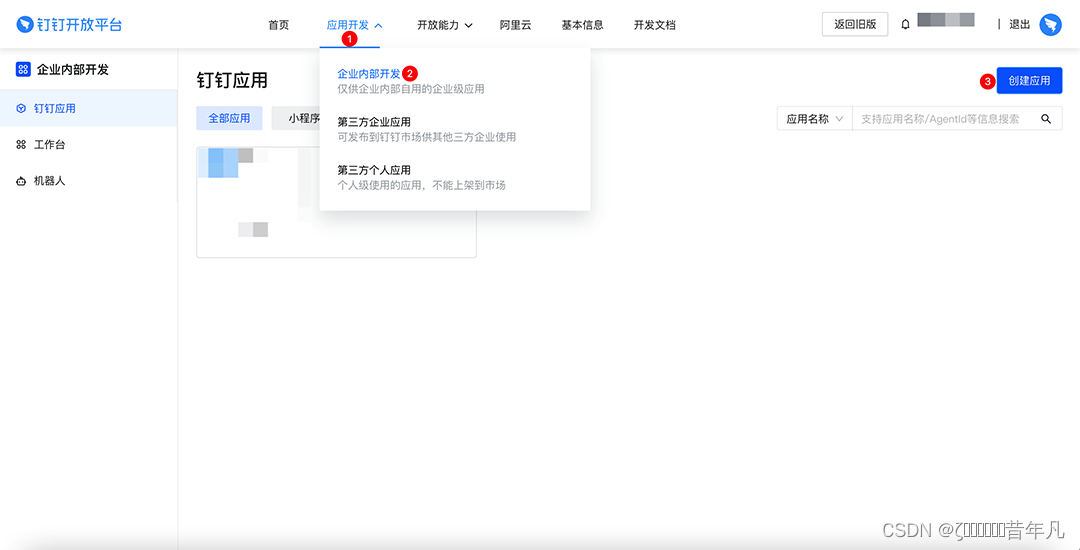Image resolution: width=1080 pixels, height=550 pixels.
Task: Open 开发文档 in top navigation
Action: (654, 25)
